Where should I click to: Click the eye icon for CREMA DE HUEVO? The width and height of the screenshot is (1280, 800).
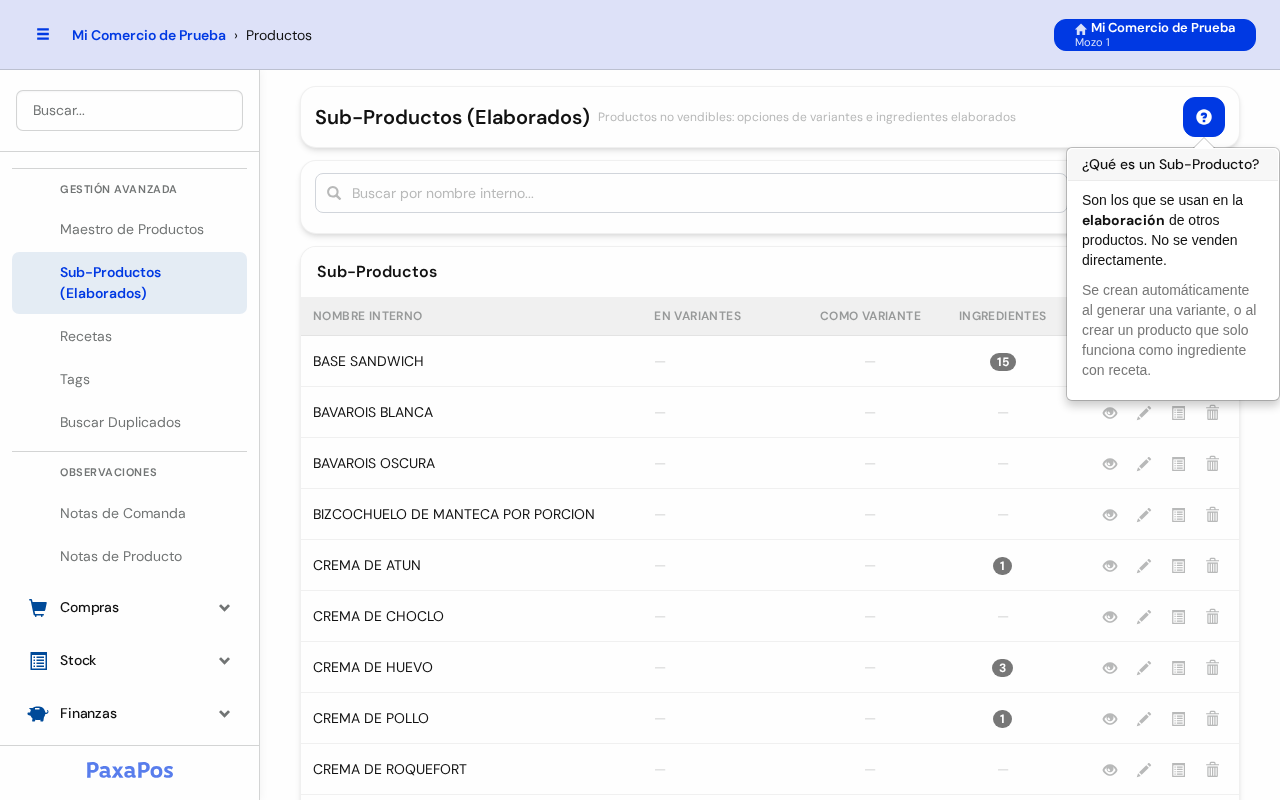[1110, 668]
